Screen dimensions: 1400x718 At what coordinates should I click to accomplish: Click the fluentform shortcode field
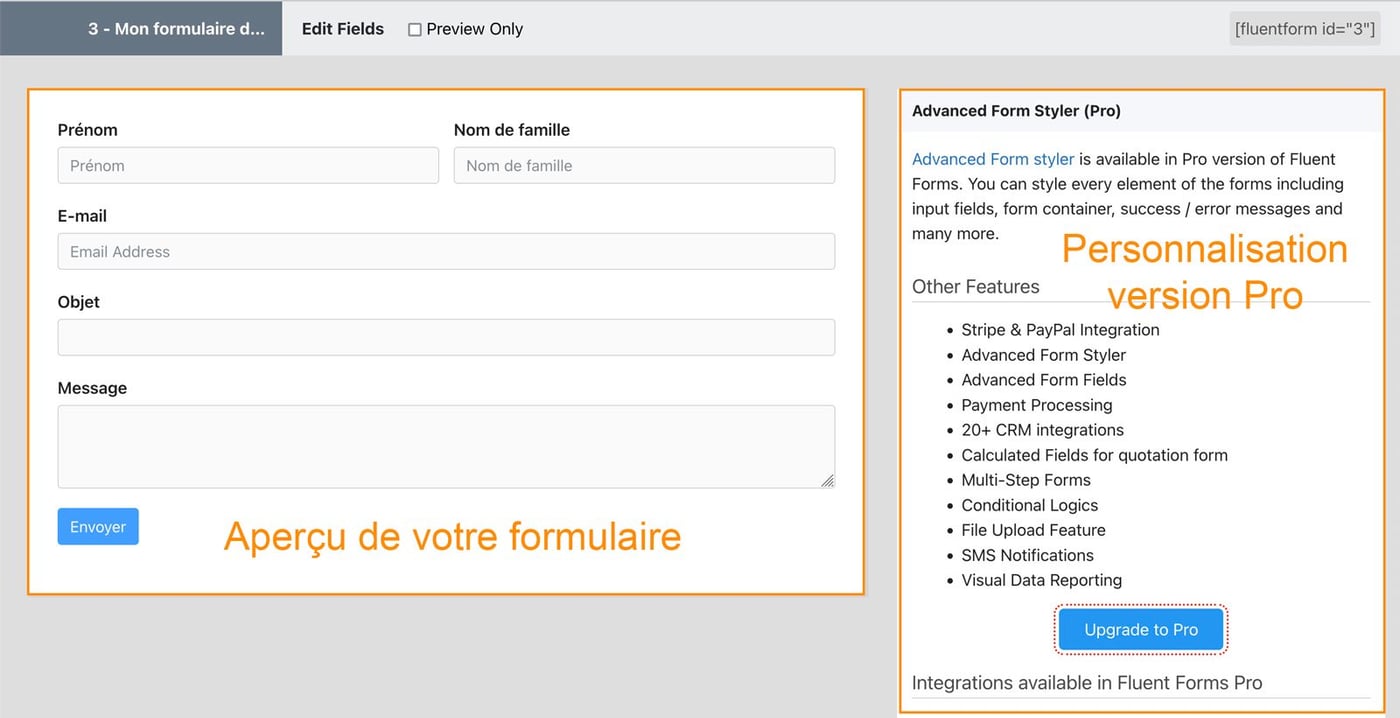point(1304,28)
